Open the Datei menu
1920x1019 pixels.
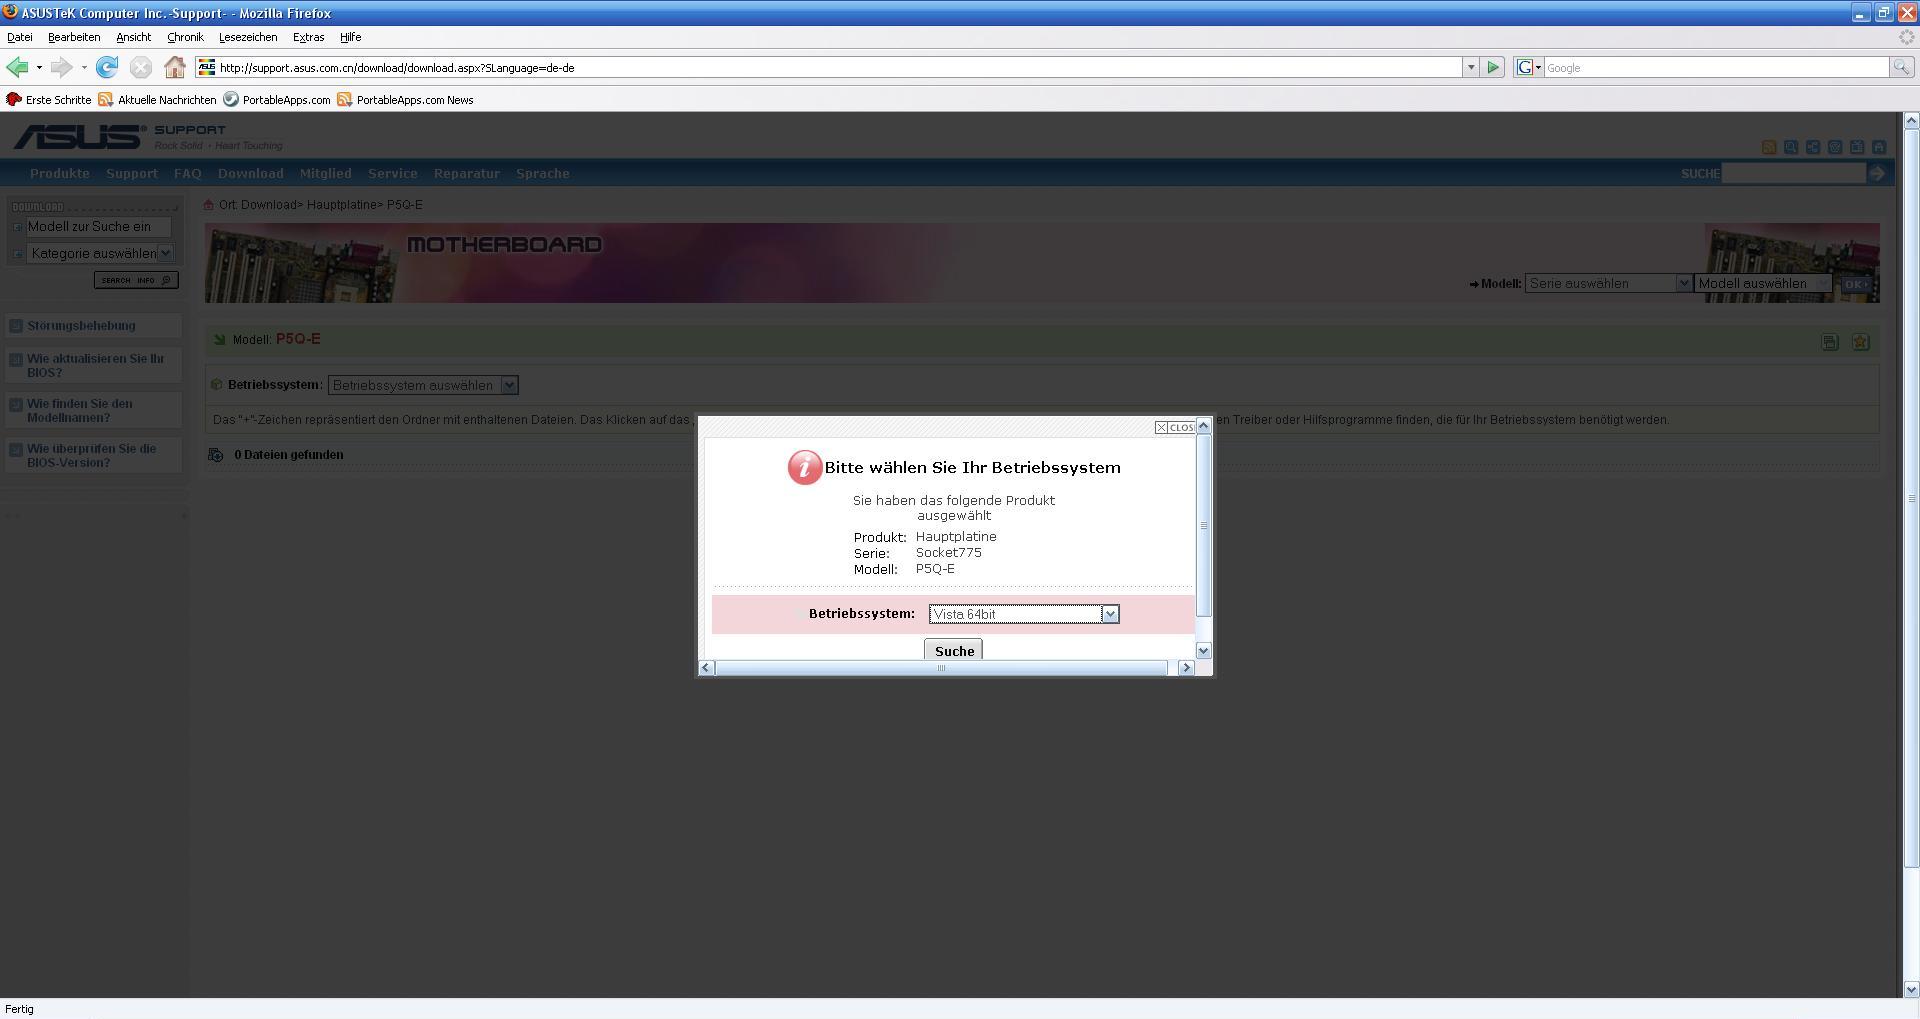[x=20, y=37]
